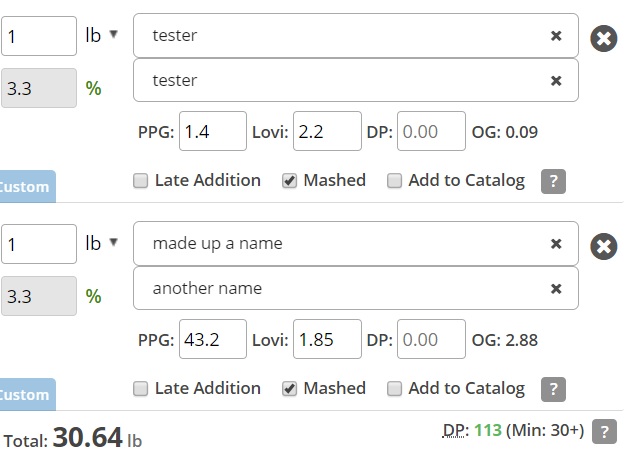630x469 pixels.
Task: Open help icon beside second Add to Catalog
Action: 553,389
